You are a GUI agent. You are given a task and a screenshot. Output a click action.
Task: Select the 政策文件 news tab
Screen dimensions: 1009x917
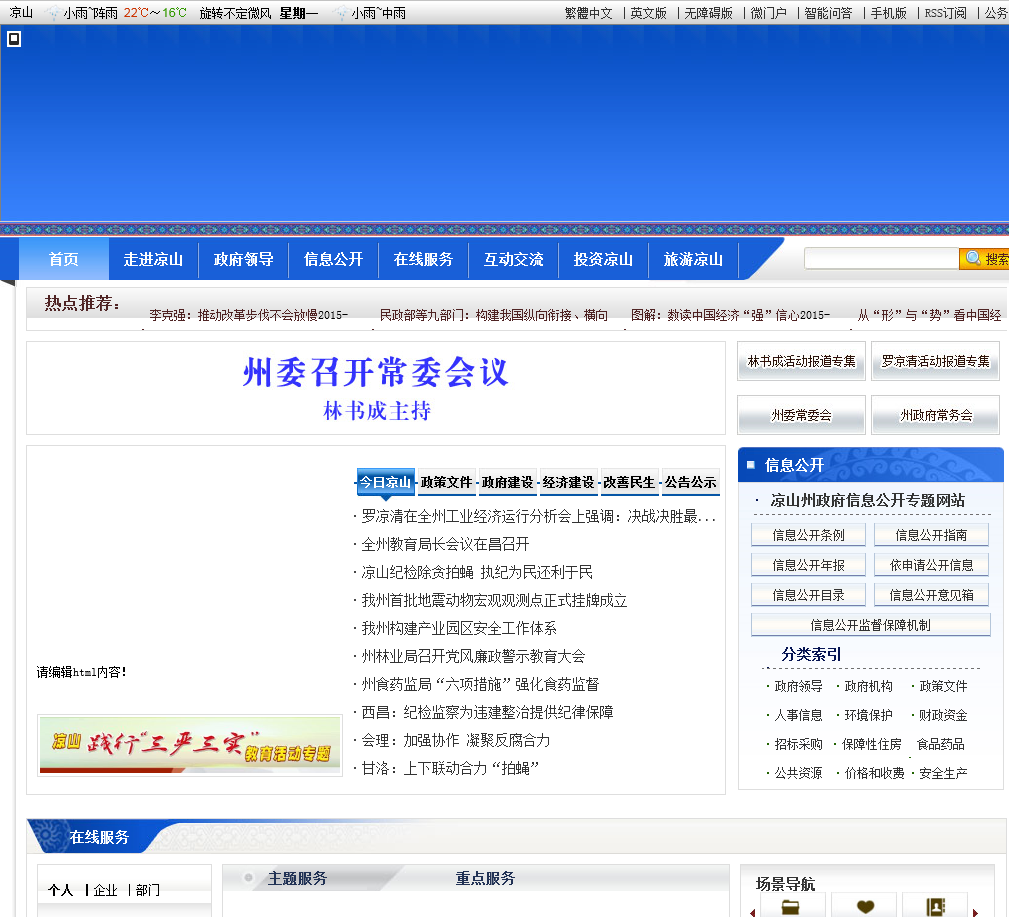pos(446,482)
